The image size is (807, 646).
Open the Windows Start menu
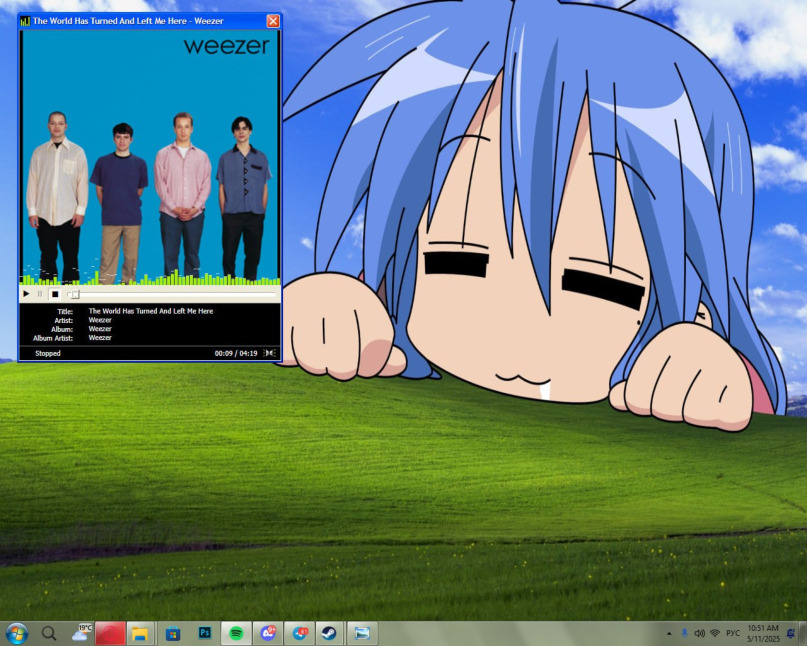click(17, 633)
